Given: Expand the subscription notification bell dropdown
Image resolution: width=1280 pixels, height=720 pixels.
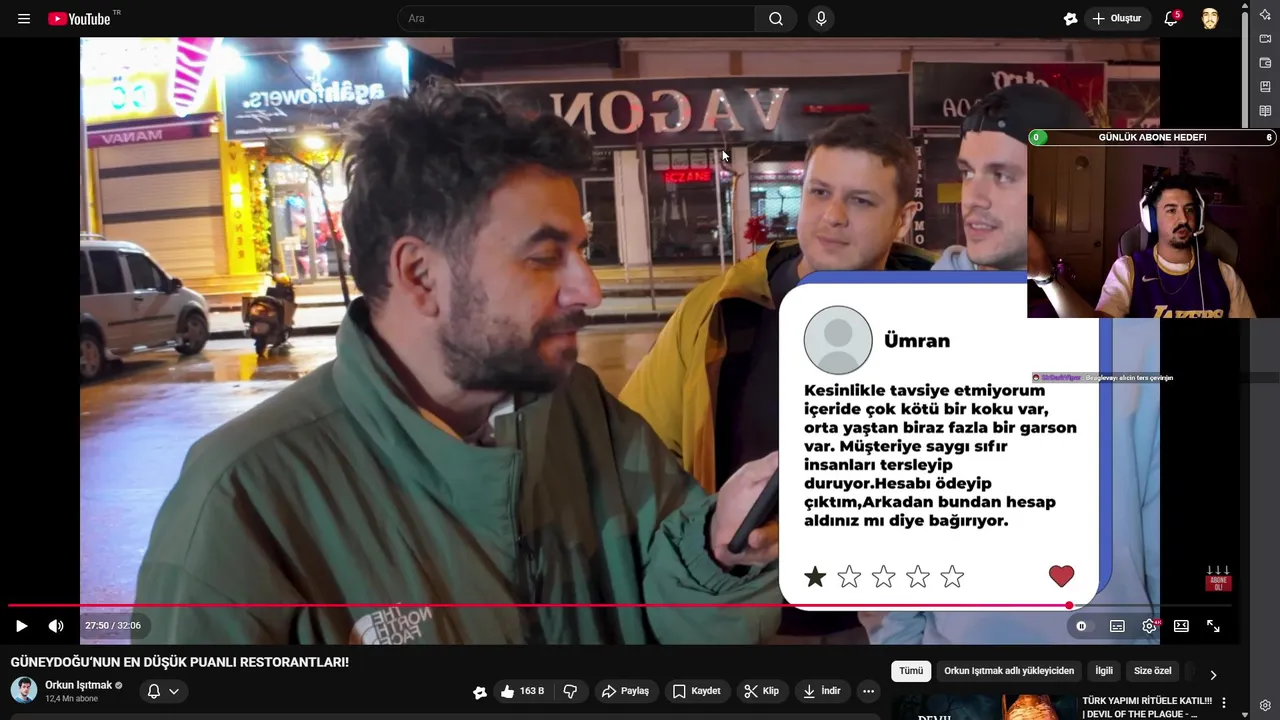Looking at the screenshot, I should (163, 691).
